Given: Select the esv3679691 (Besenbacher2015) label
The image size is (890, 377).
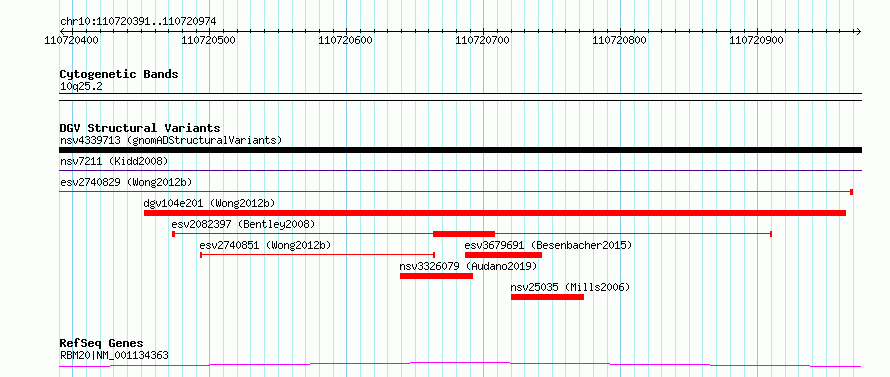Looking at the screenshot, I should click(548, 245).
